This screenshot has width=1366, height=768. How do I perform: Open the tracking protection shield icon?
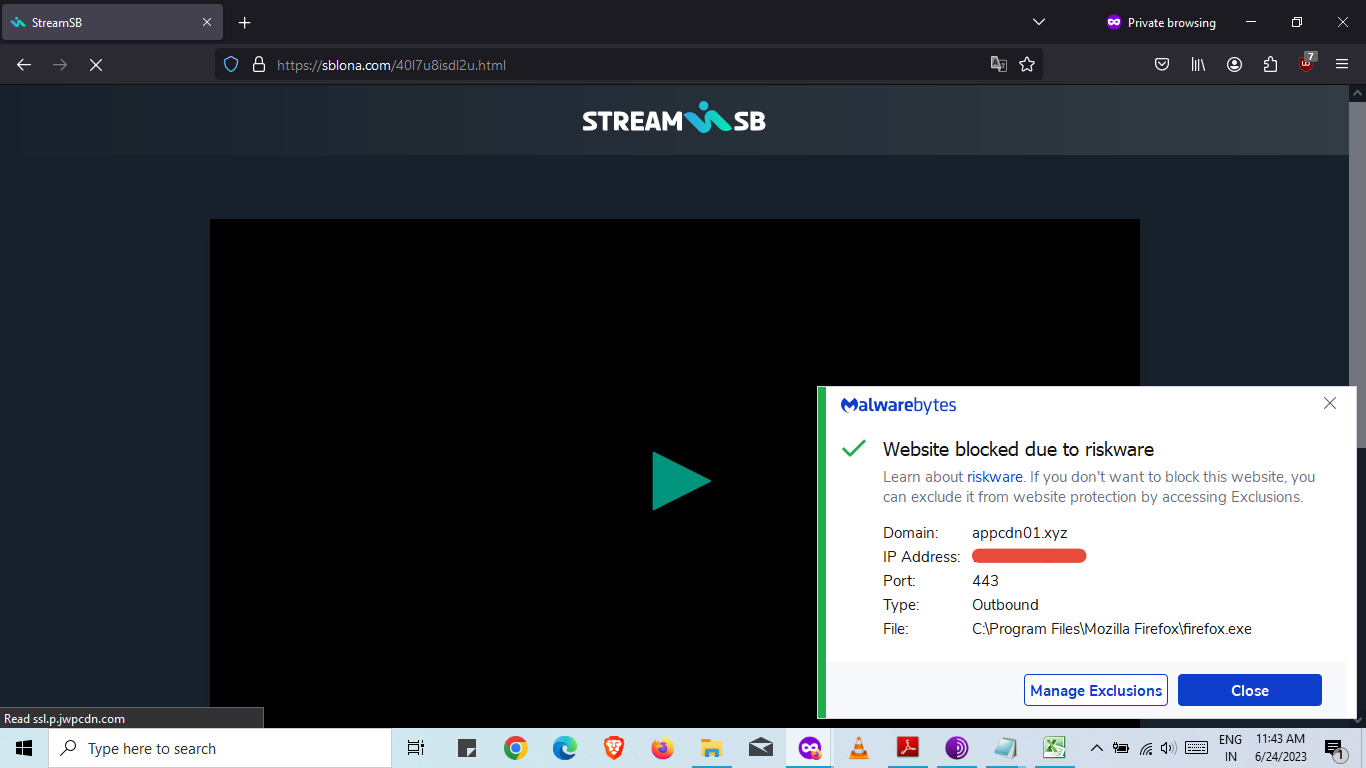click(x=231, y=65)
